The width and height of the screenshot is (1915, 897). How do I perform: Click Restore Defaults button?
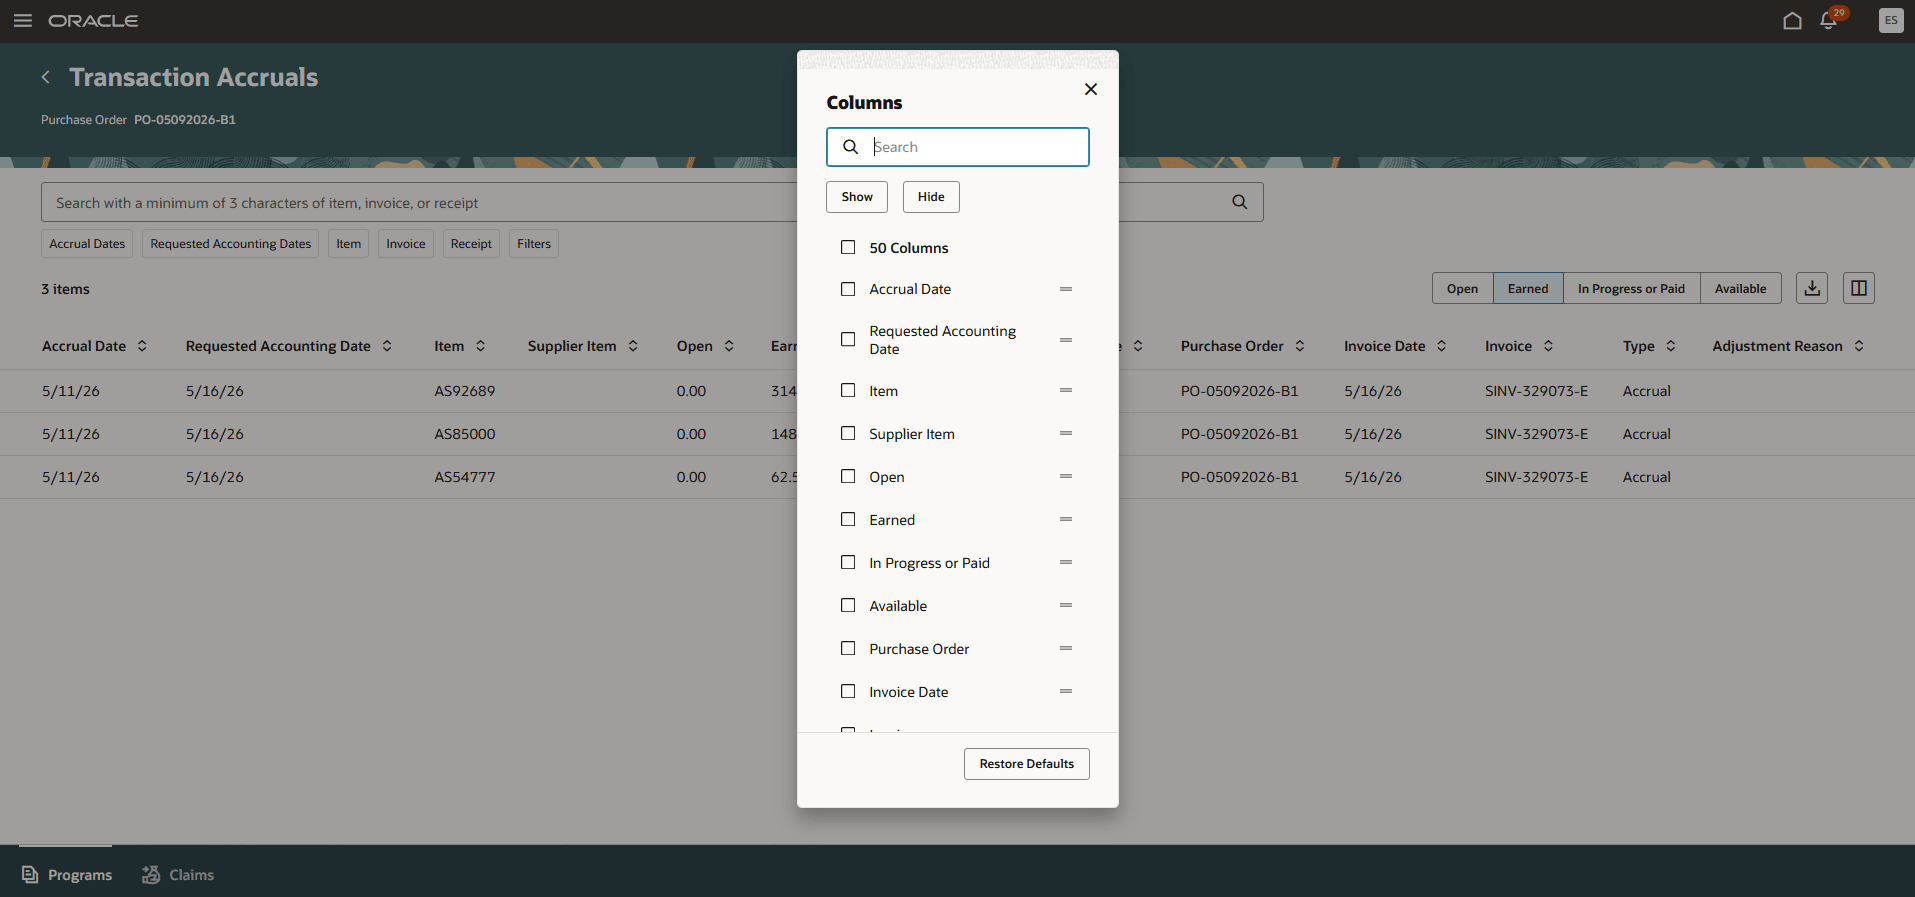coord(1027,764)
